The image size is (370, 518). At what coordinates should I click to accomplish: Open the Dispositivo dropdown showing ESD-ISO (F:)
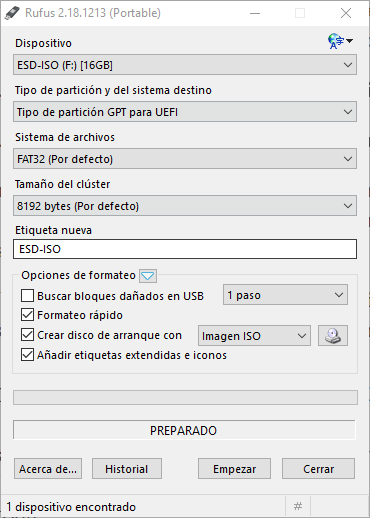pyautogui.click(x=185, y=65)
